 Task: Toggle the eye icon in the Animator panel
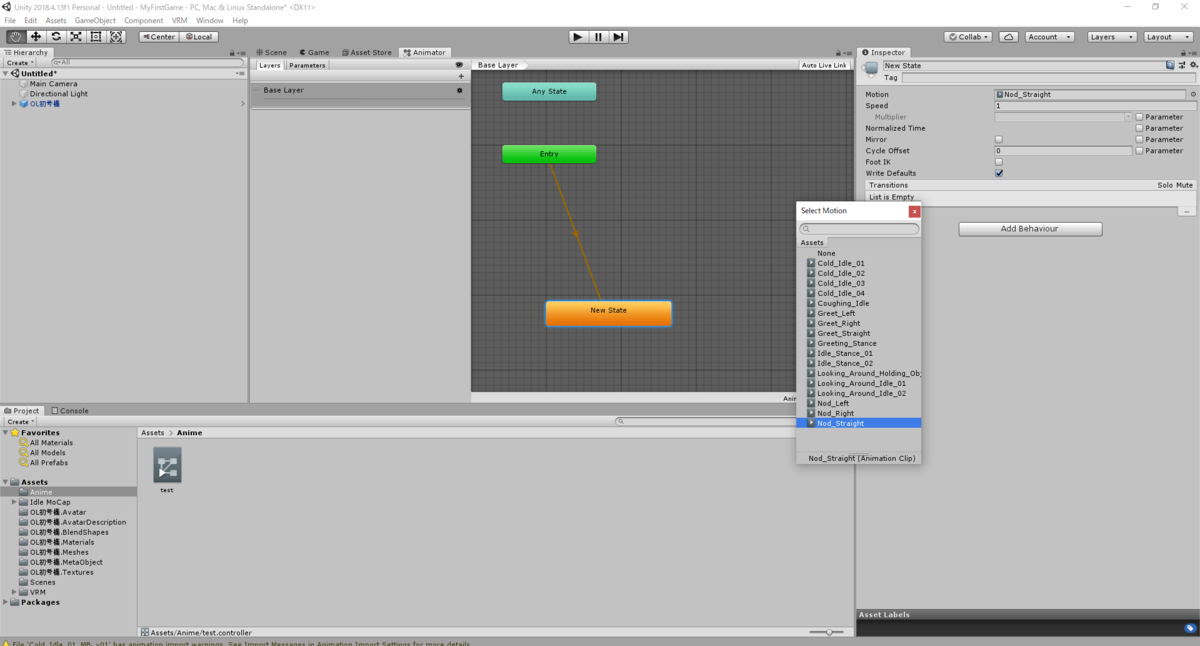[460, 65]
